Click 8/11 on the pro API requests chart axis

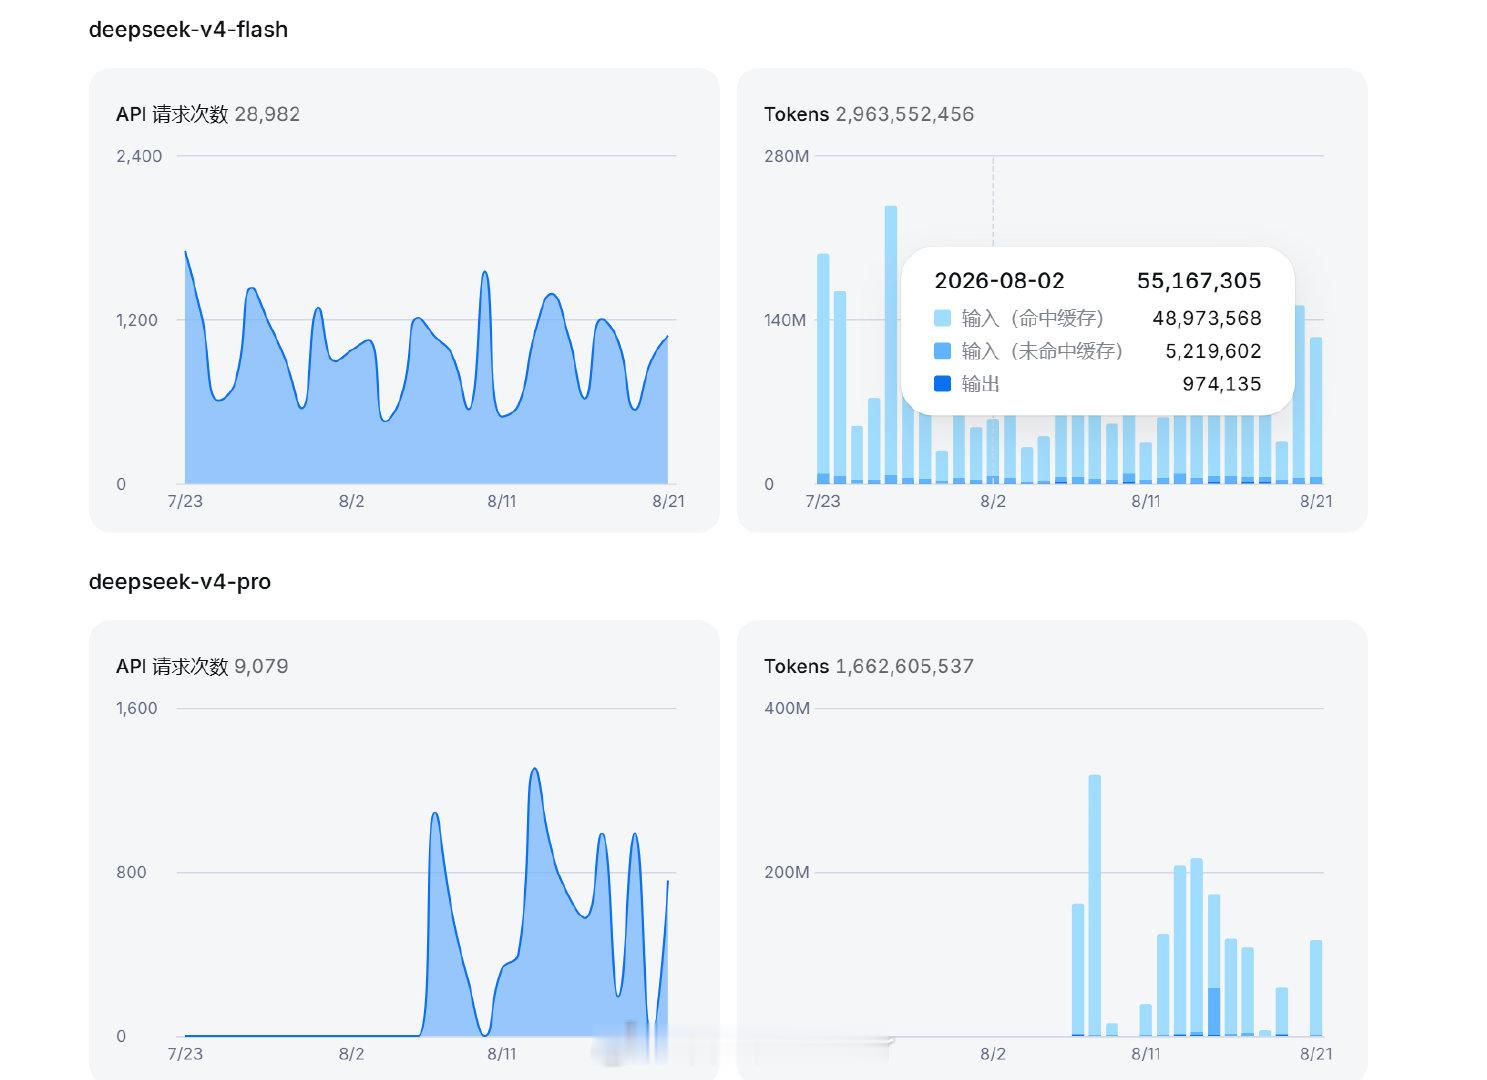click(502, 1053)
